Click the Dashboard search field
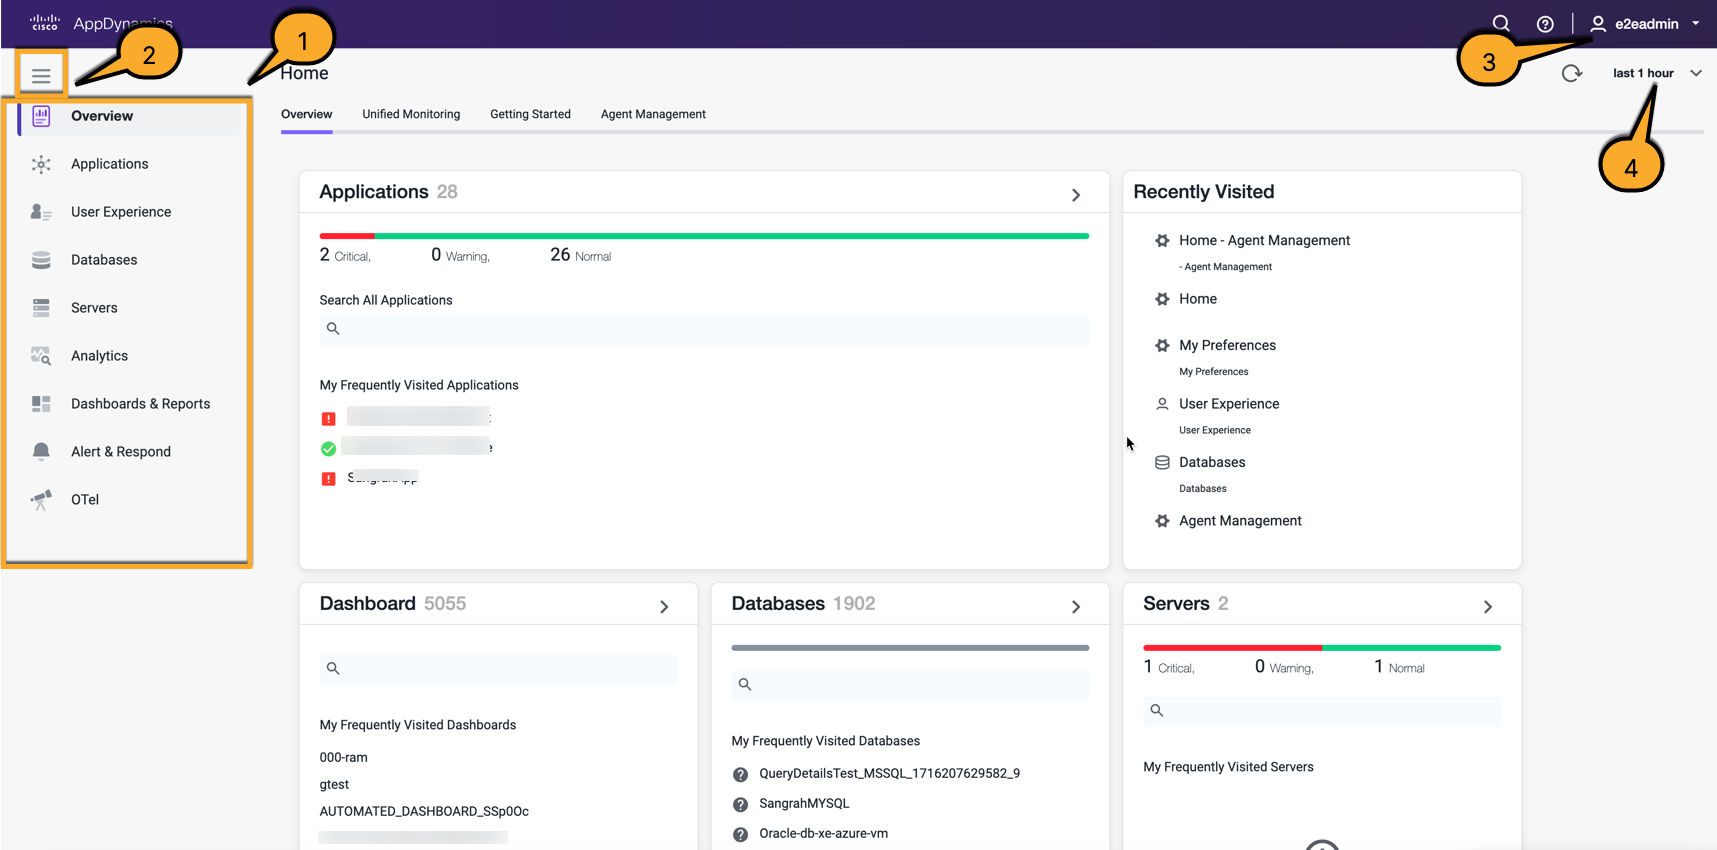The height and width of the screenshot is (850, 1717). (x=498, y=669)
